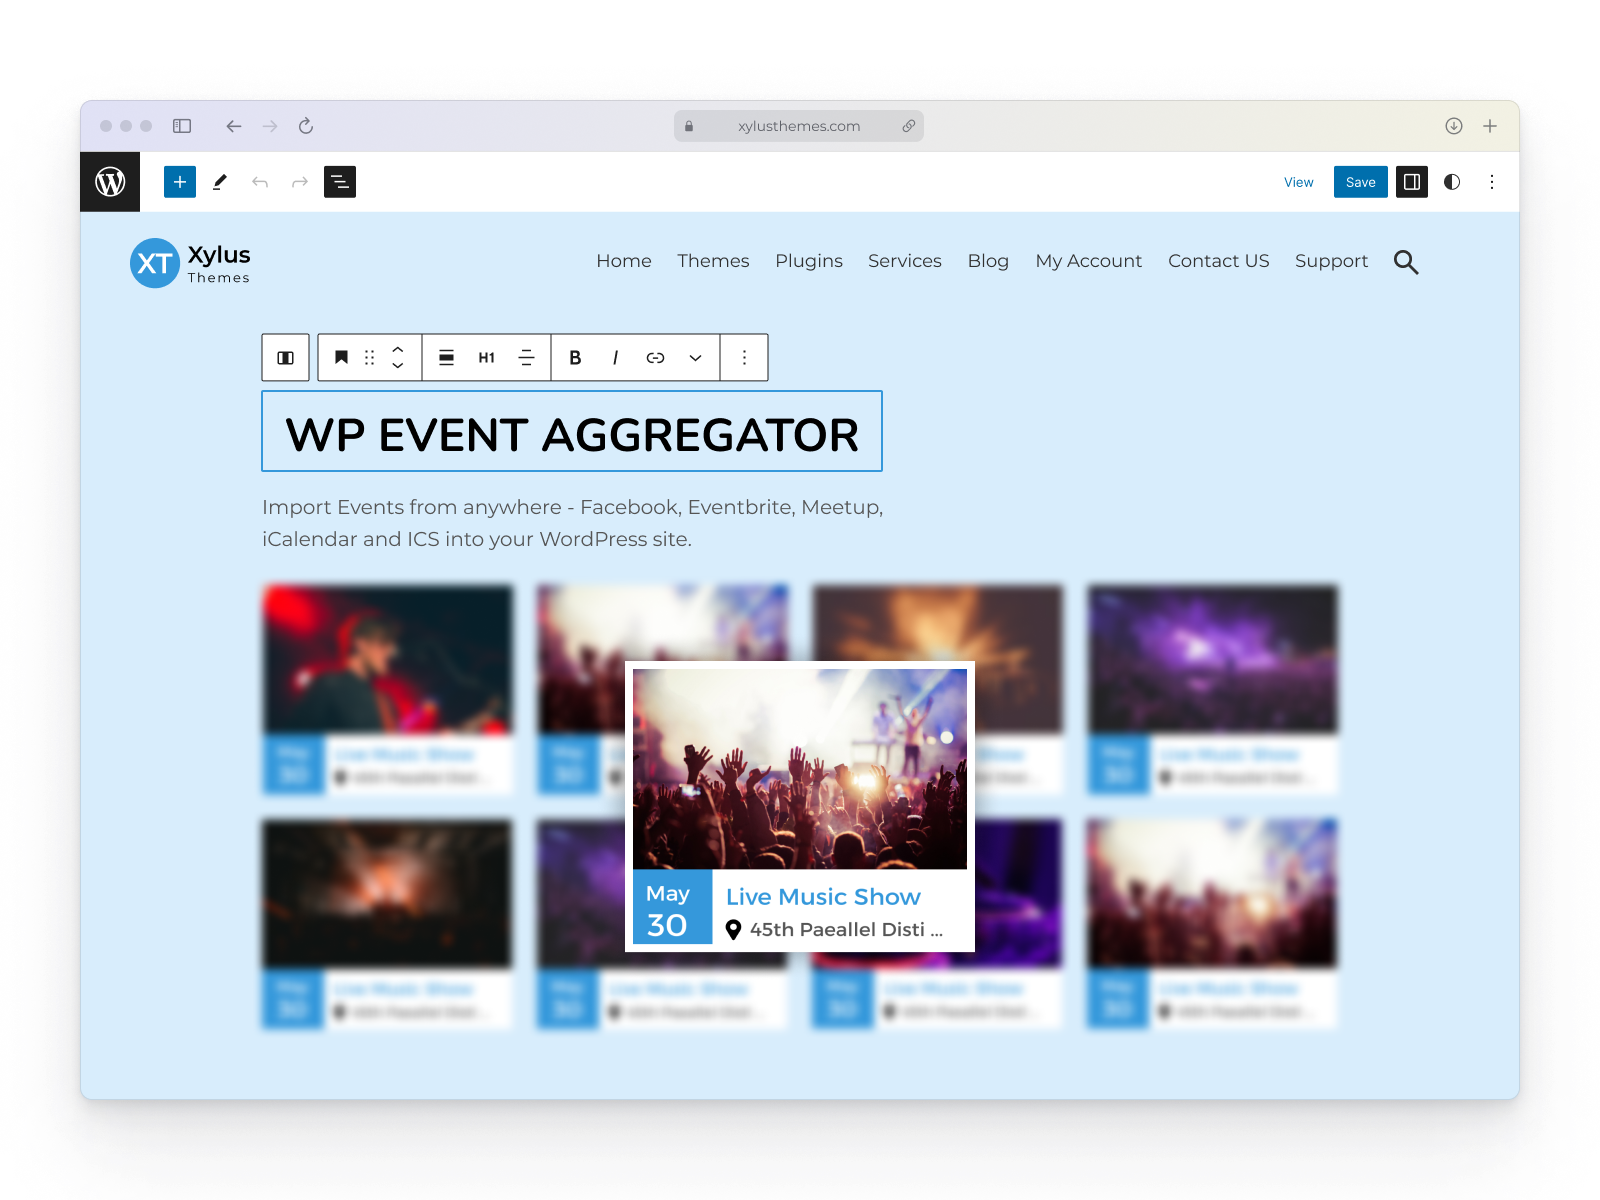Image resolution: width=1600 pixels, height=1200 pixels.
Task: Open the H1 heading level dropdown
Action: click(x=486, y=357)
